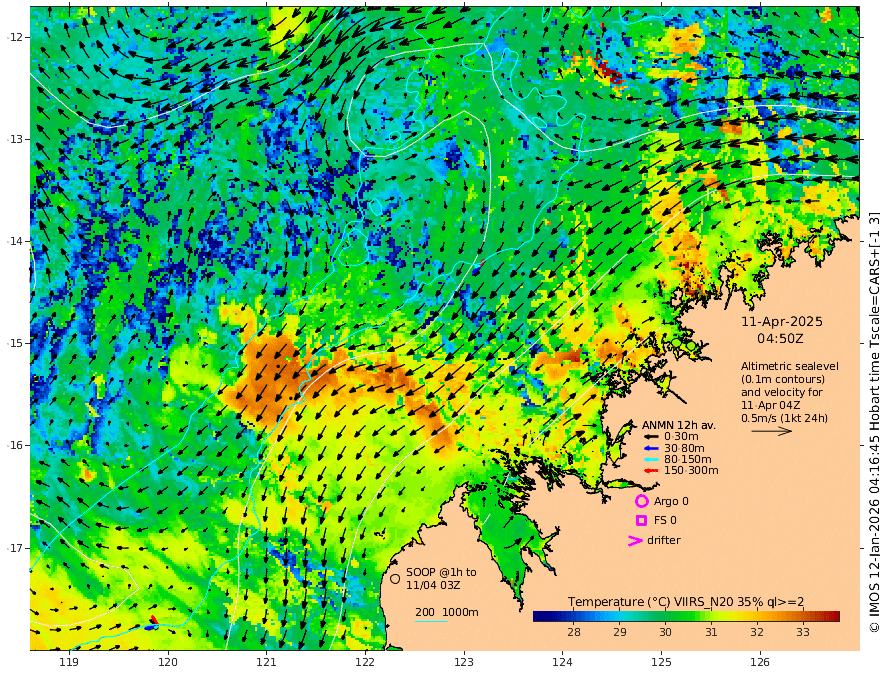Click the longitude axis label 119
The width and height of the screenshot is (880, 680).
[x=69, y=663]
